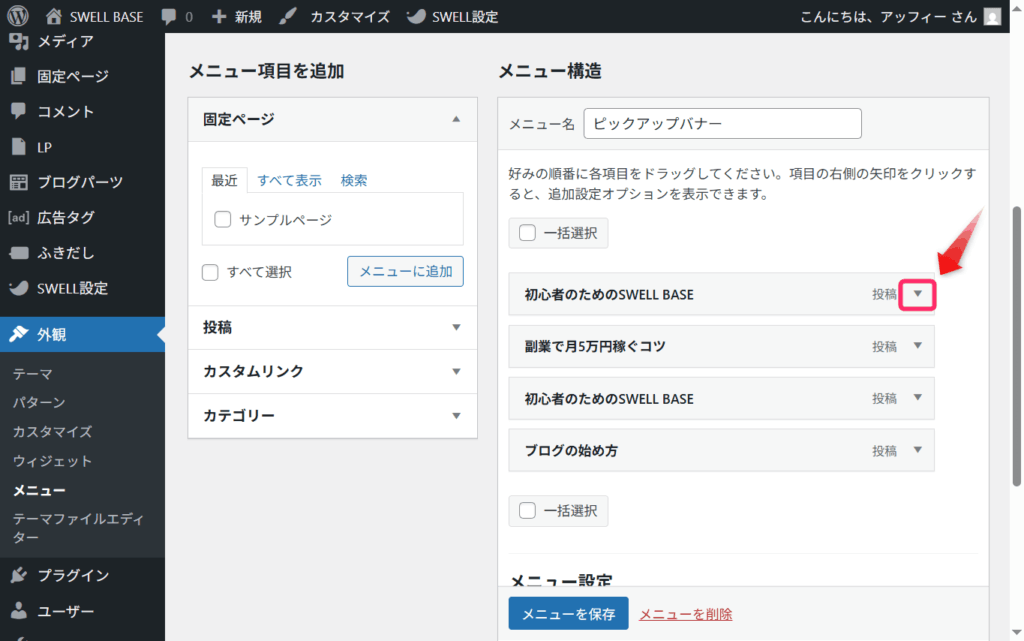Viewport: 1024px width, 641px height.
Task: Switch to the 最近 tab
Action: click(224, 180)
